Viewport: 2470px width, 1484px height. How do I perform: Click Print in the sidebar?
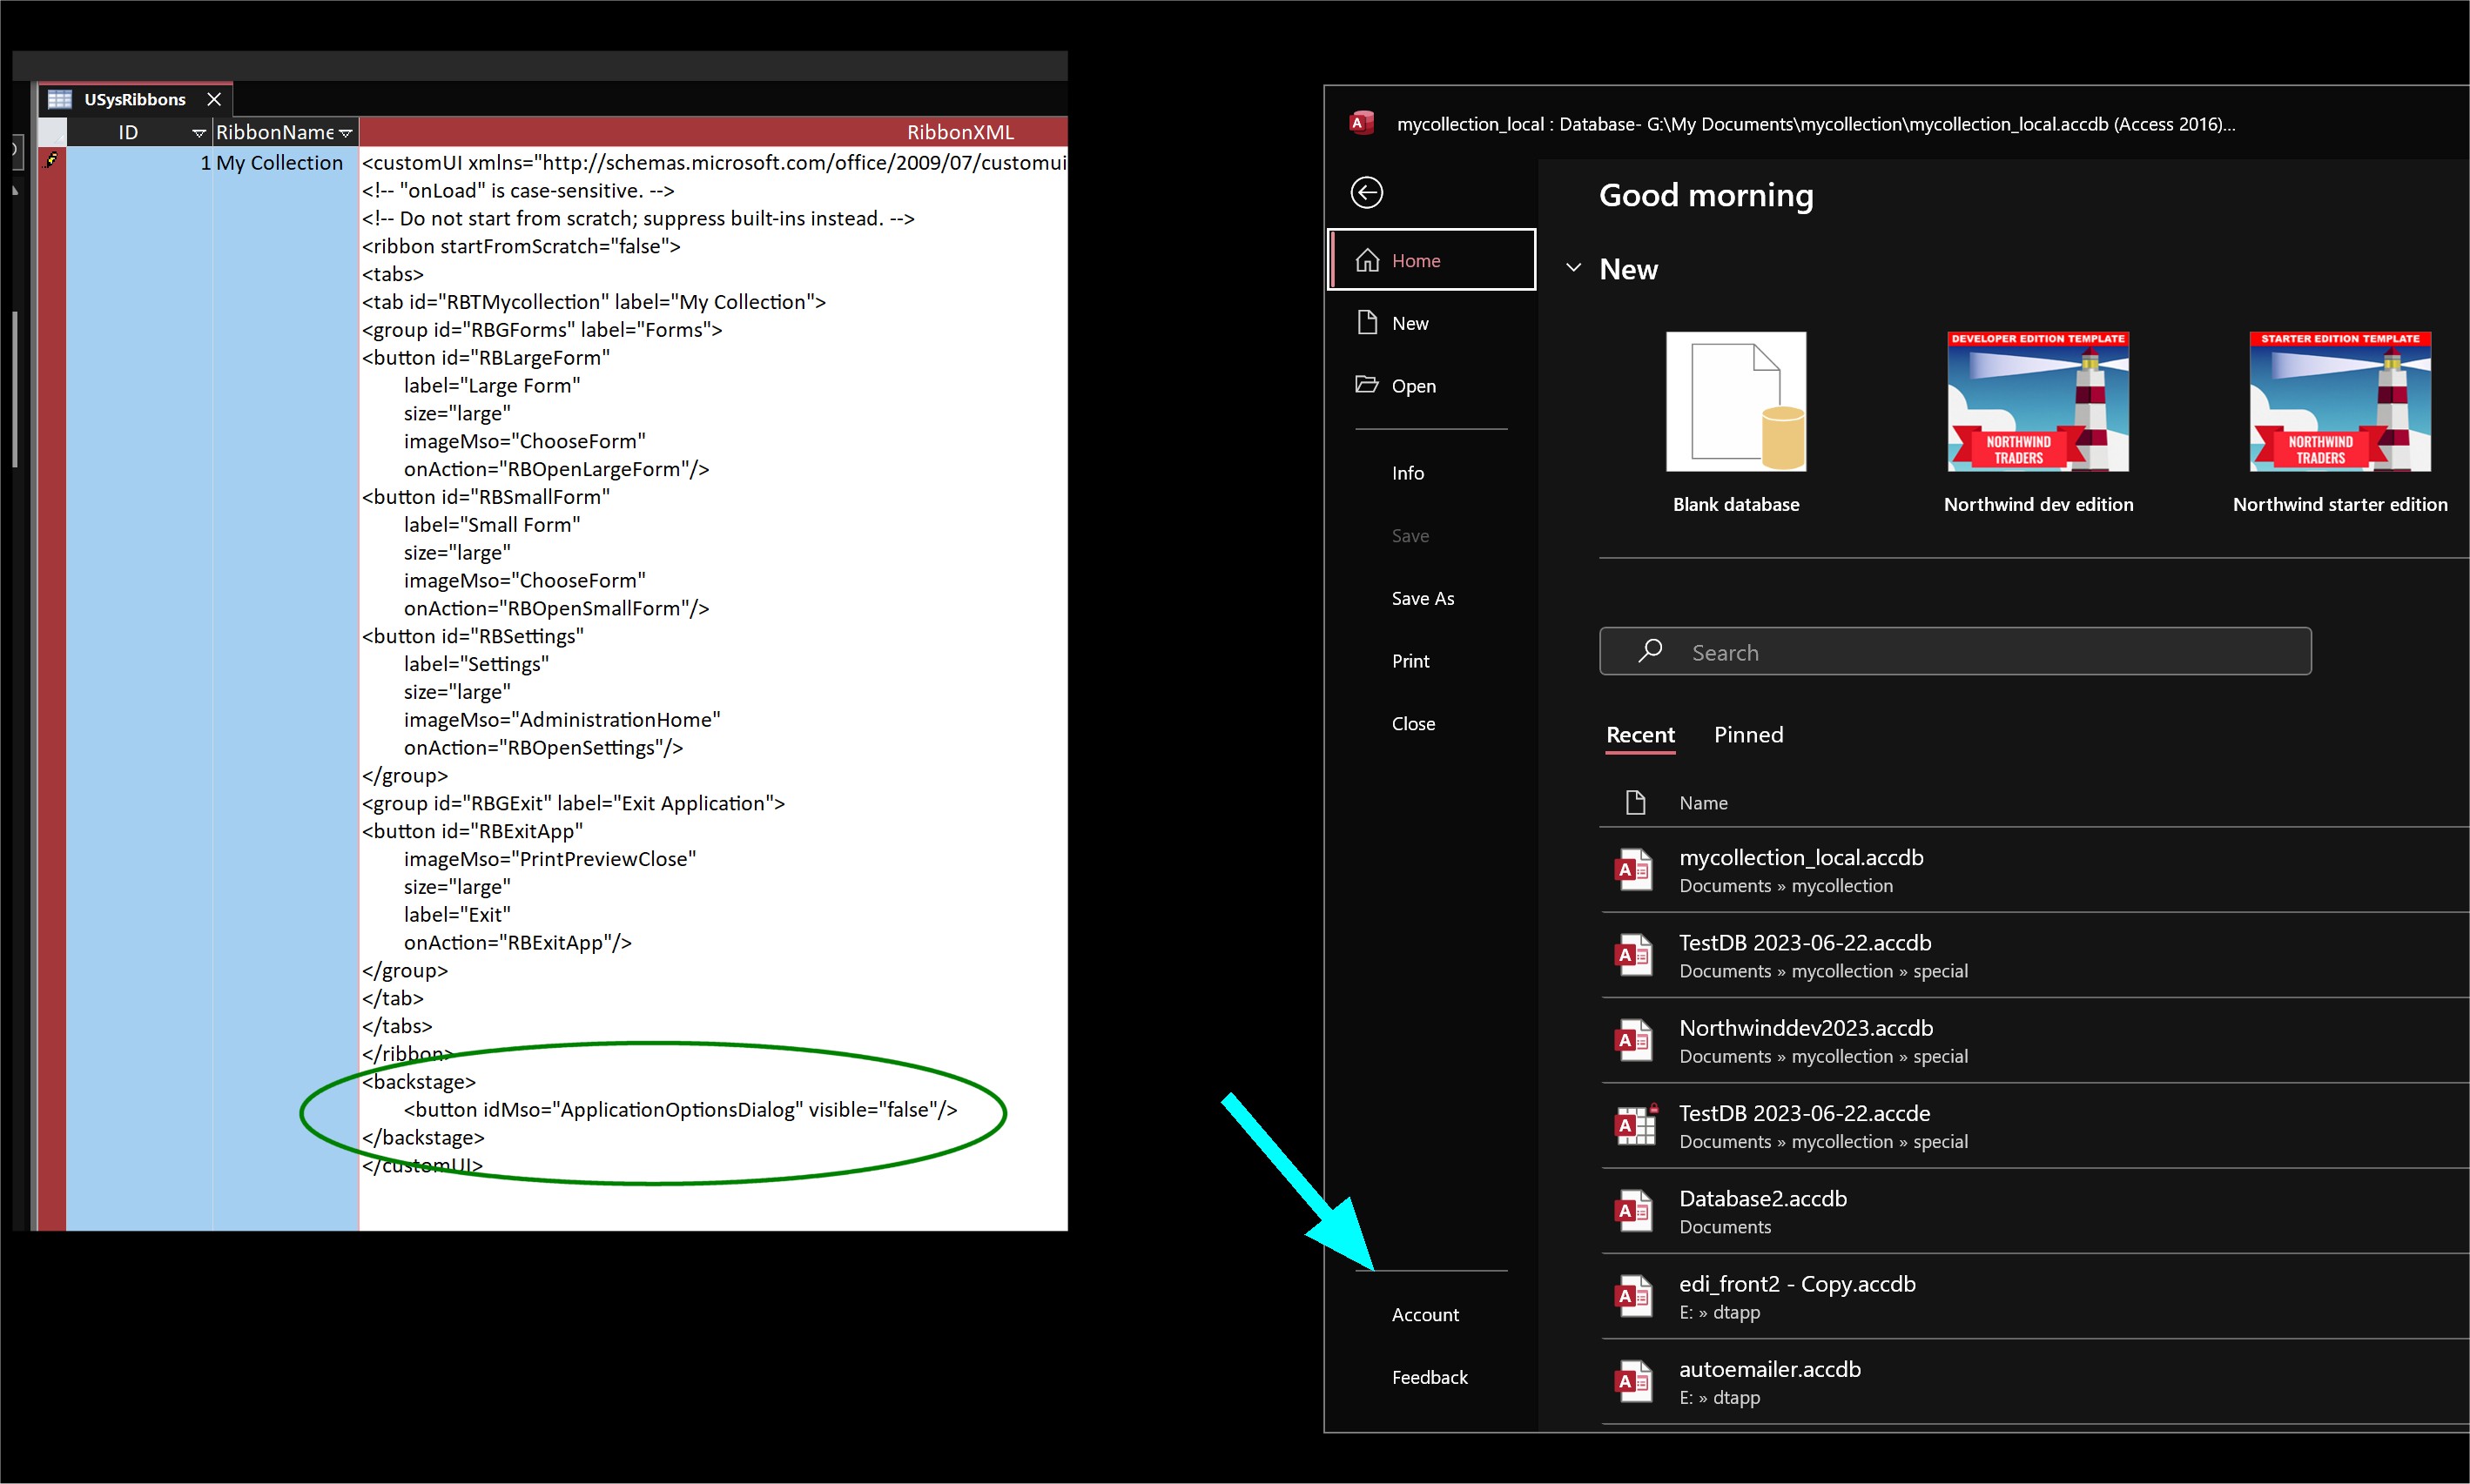(1410, 660)
